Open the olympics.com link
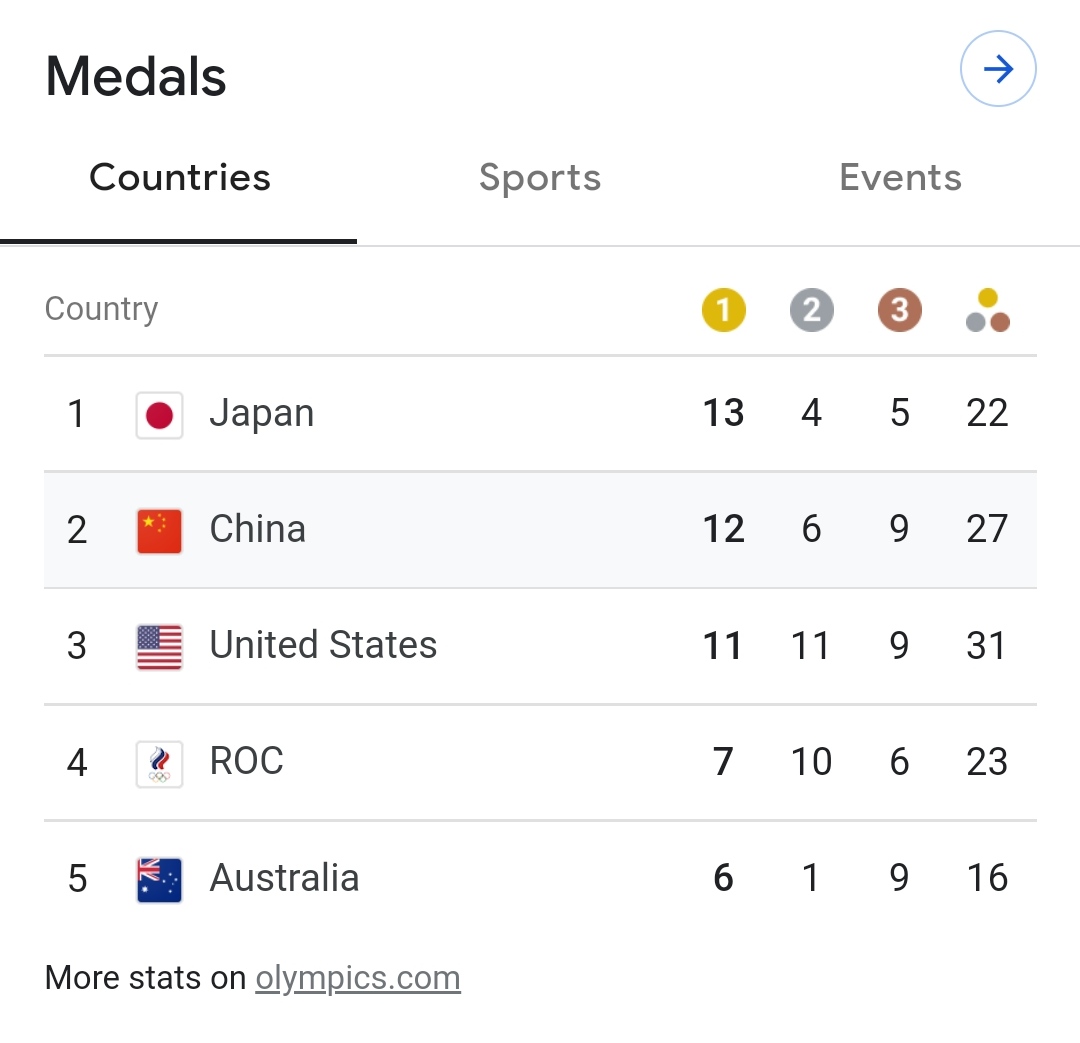Viewport: 1080px width, 1043px height. pos(358,978)
